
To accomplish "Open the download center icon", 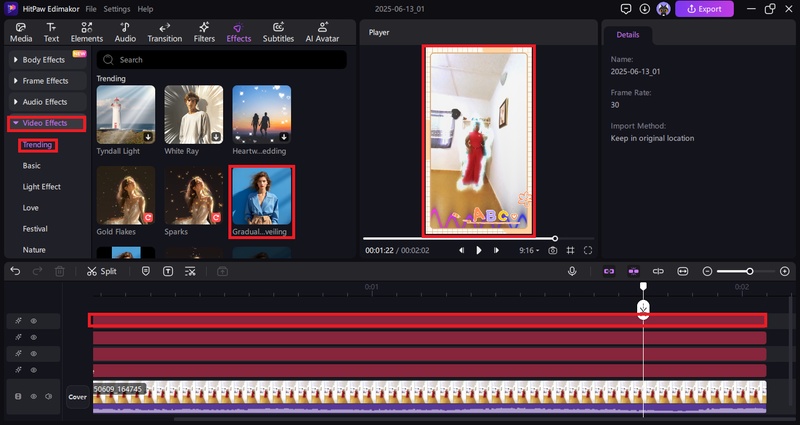I will pyautogui.click(x=644, y=9).
